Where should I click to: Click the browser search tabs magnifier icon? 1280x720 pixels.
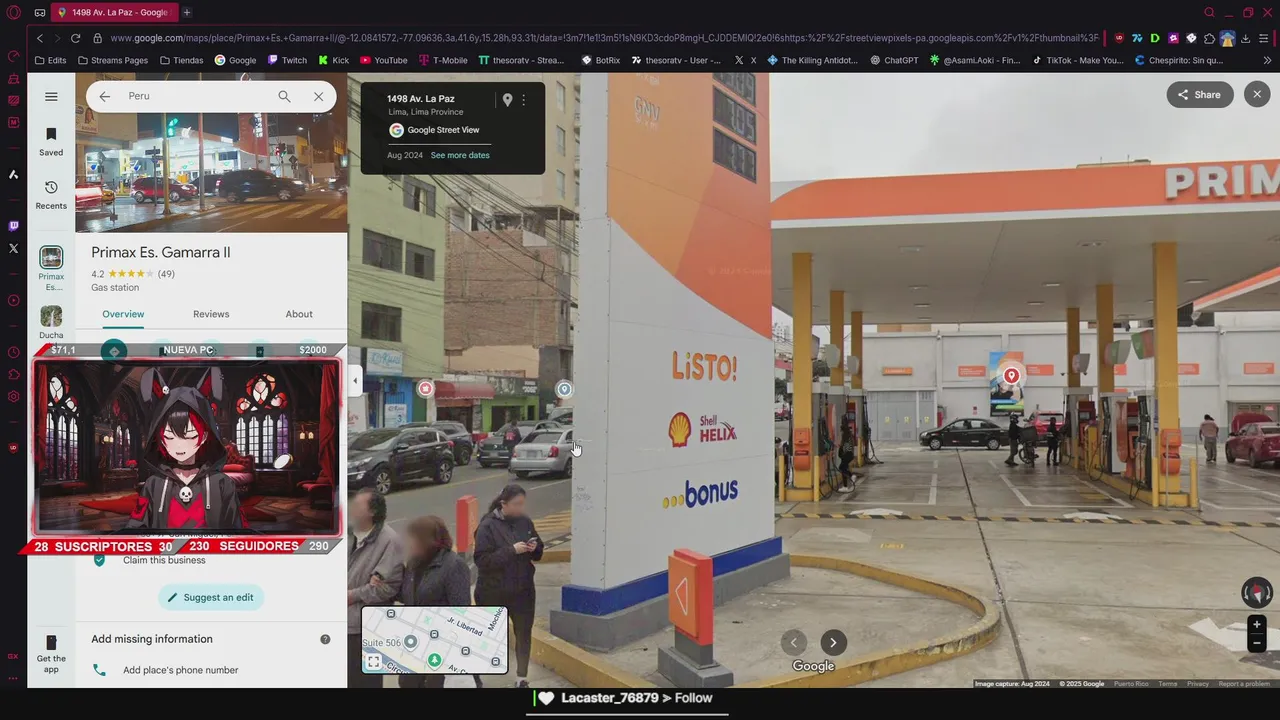(x=1209, y=12)
